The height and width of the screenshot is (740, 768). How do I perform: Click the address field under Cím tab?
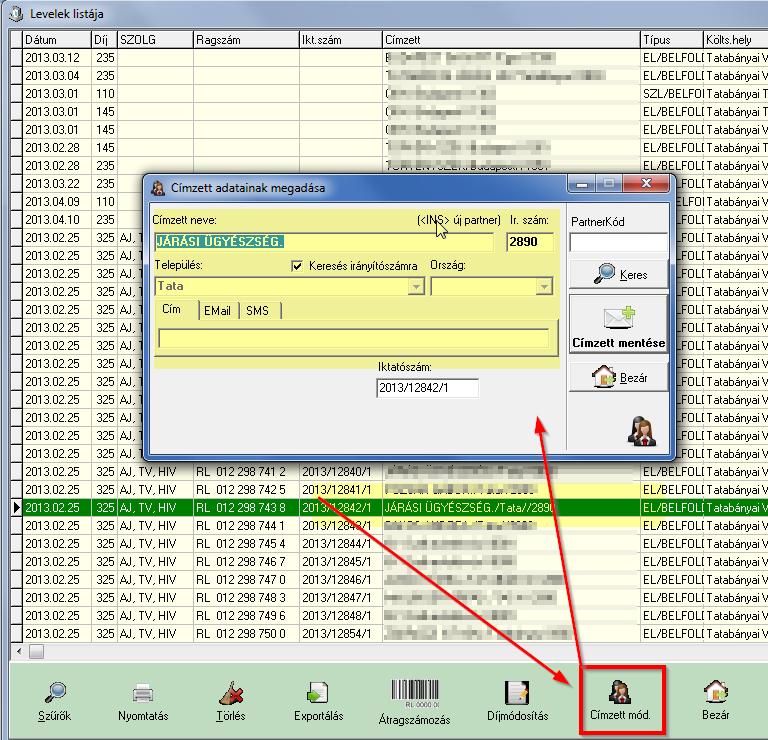354,338
